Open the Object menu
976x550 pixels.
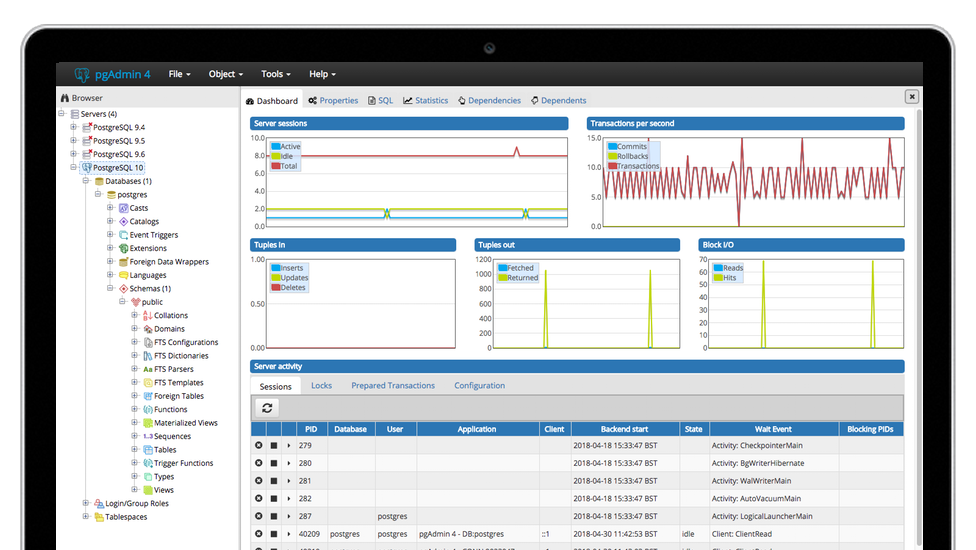[x=225, y=74]
